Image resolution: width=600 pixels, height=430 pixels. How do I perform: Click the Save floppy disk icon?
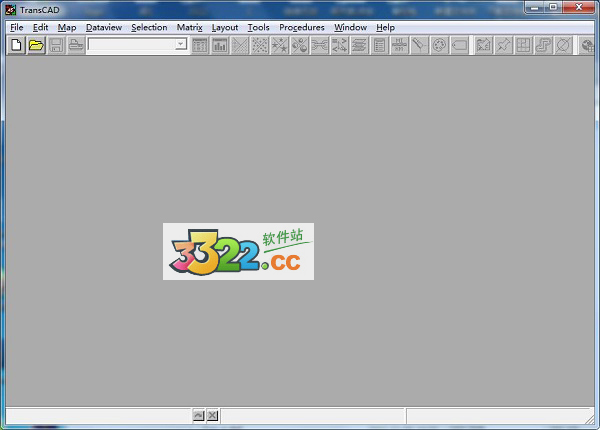tap(56, 45)
